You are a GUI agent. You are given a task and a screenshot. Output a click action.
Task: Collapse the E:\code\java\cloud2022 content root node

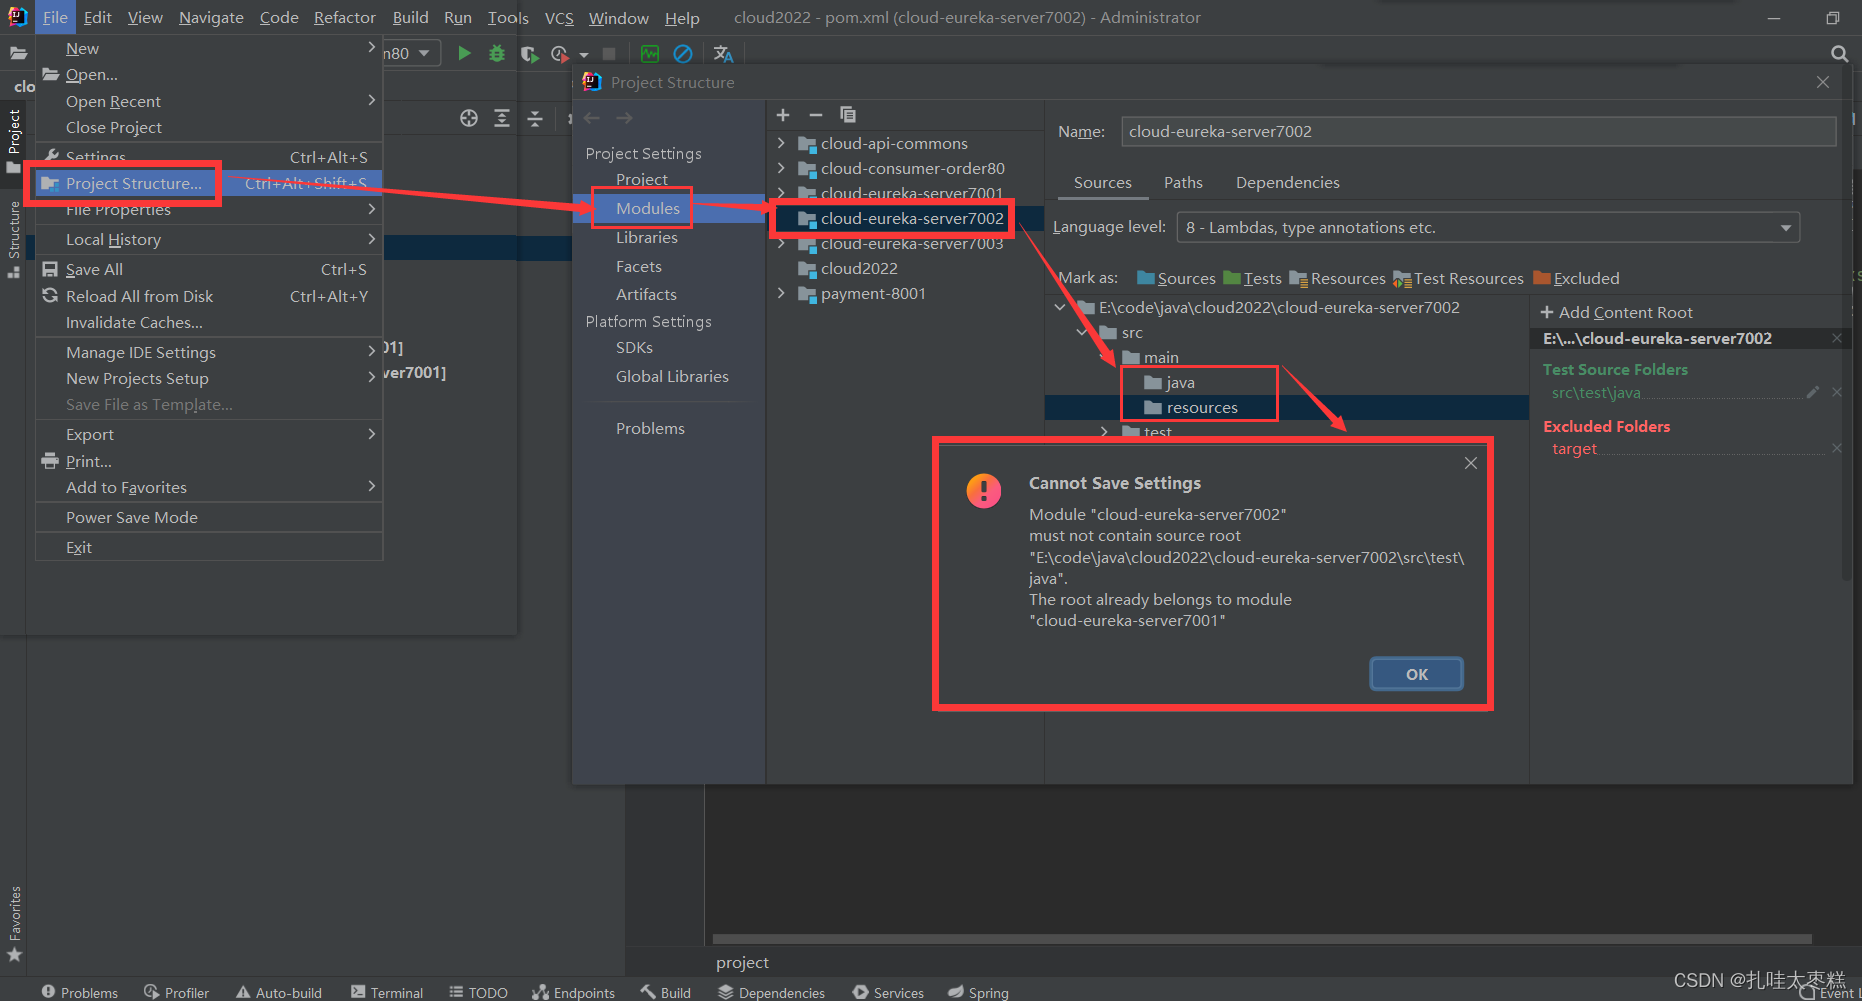tap(1060, 307)
